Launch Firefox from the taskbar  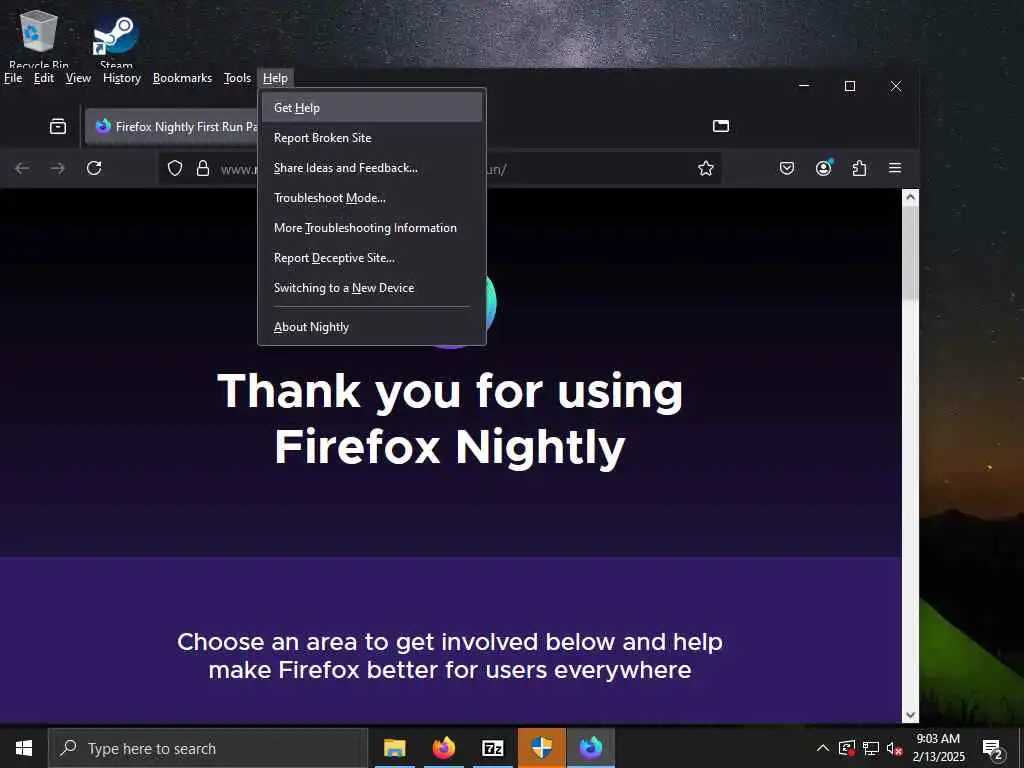443,748
